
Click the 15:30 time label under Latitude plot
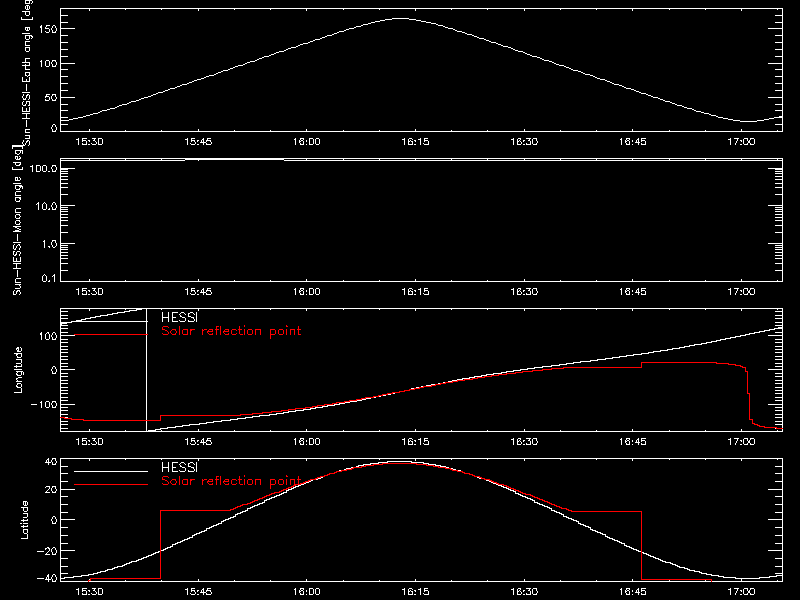tap(89, 592)
